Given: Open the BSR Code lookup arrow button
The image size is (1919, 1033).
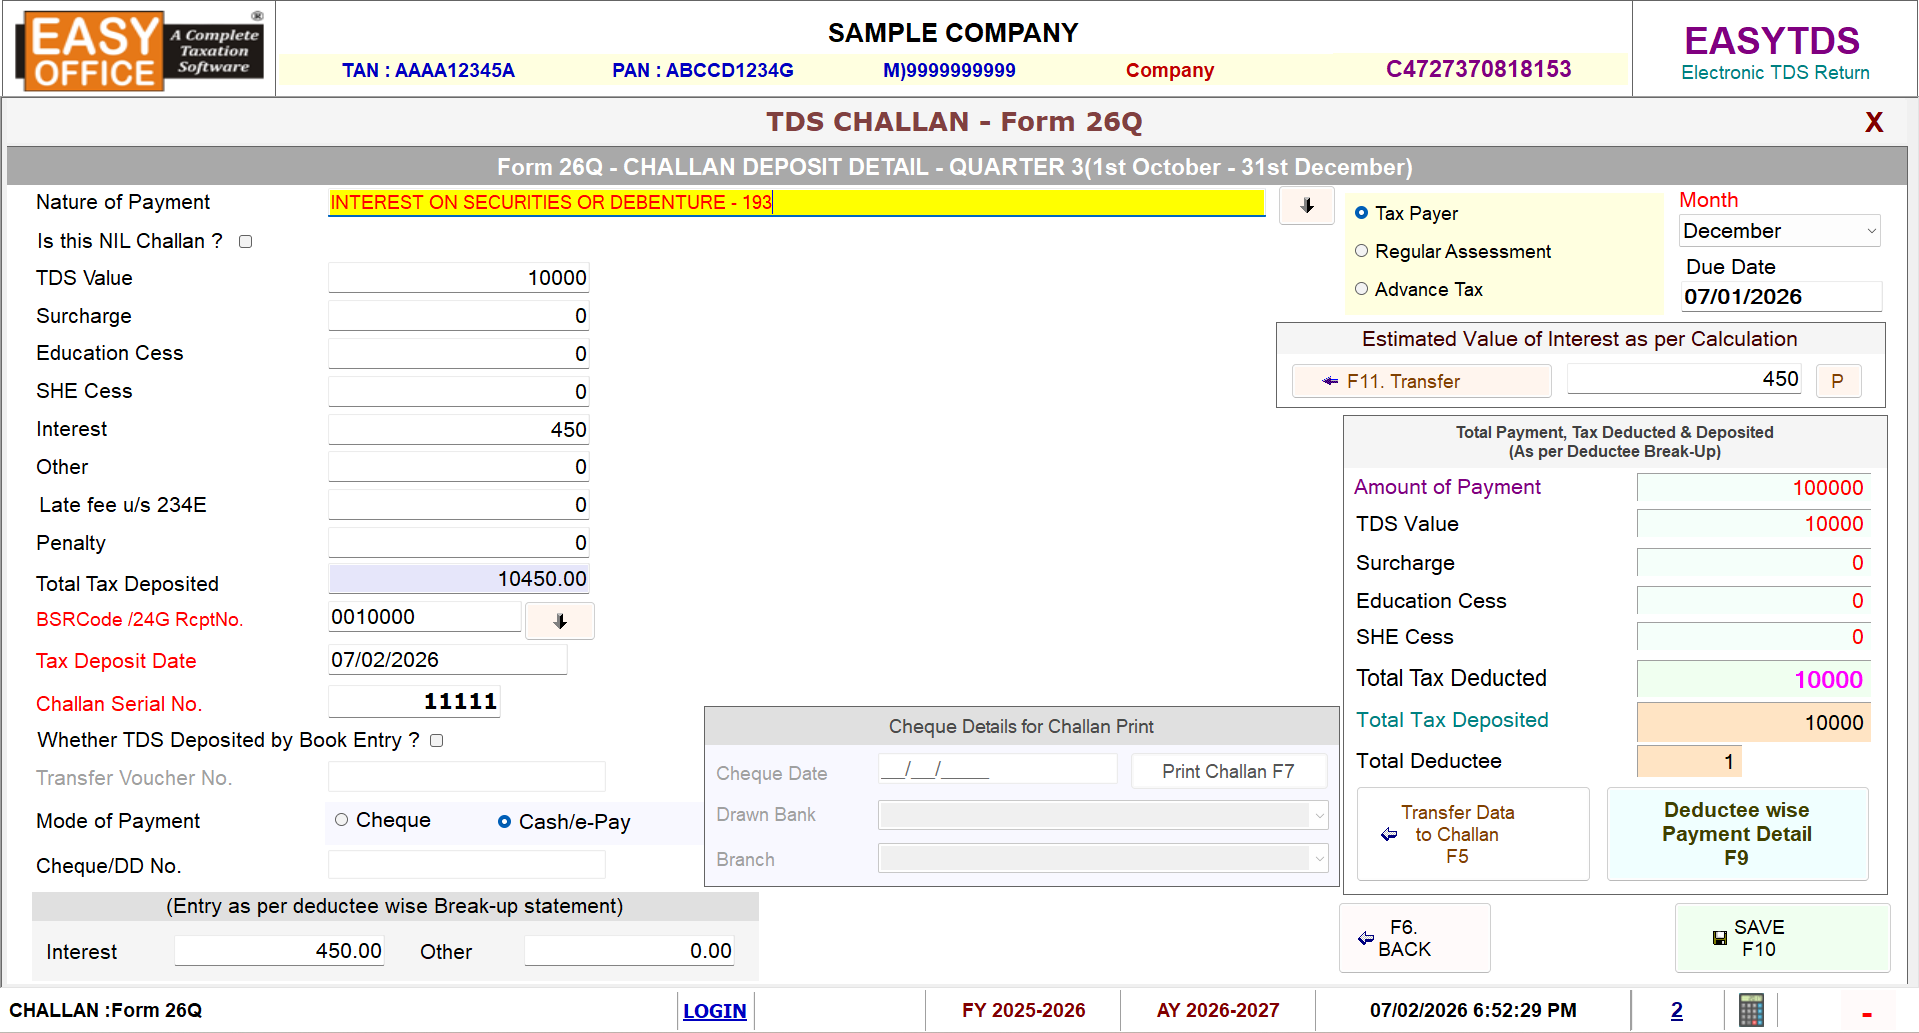Looking at the screenshot, I should [560, 621].
